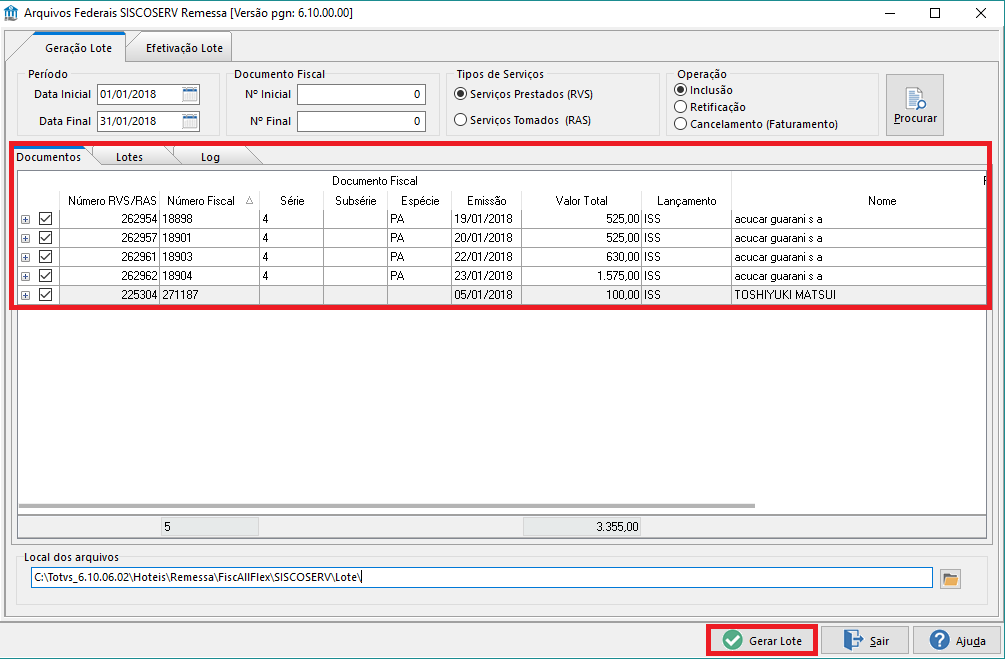Click the Local dos arquivos path field
The width and height of the screenshot is (1005, 659).
coord(481,578)
